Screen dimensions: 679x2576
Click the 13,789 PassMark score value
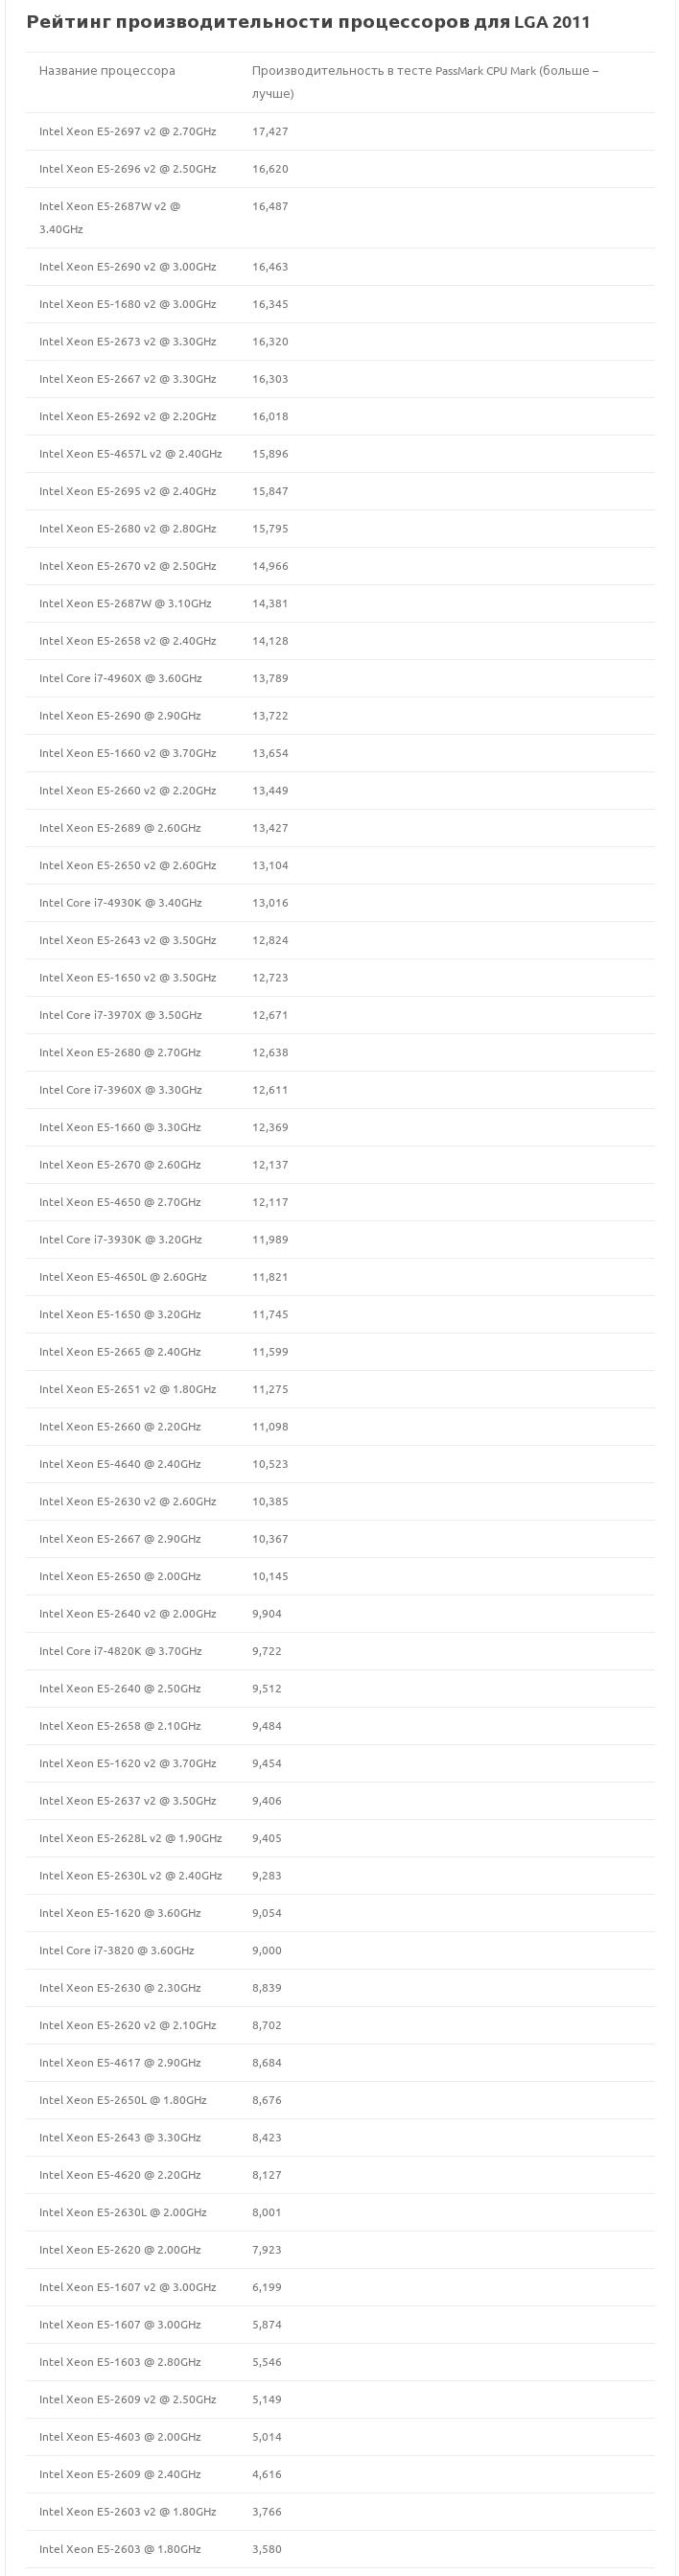(270, 679)
